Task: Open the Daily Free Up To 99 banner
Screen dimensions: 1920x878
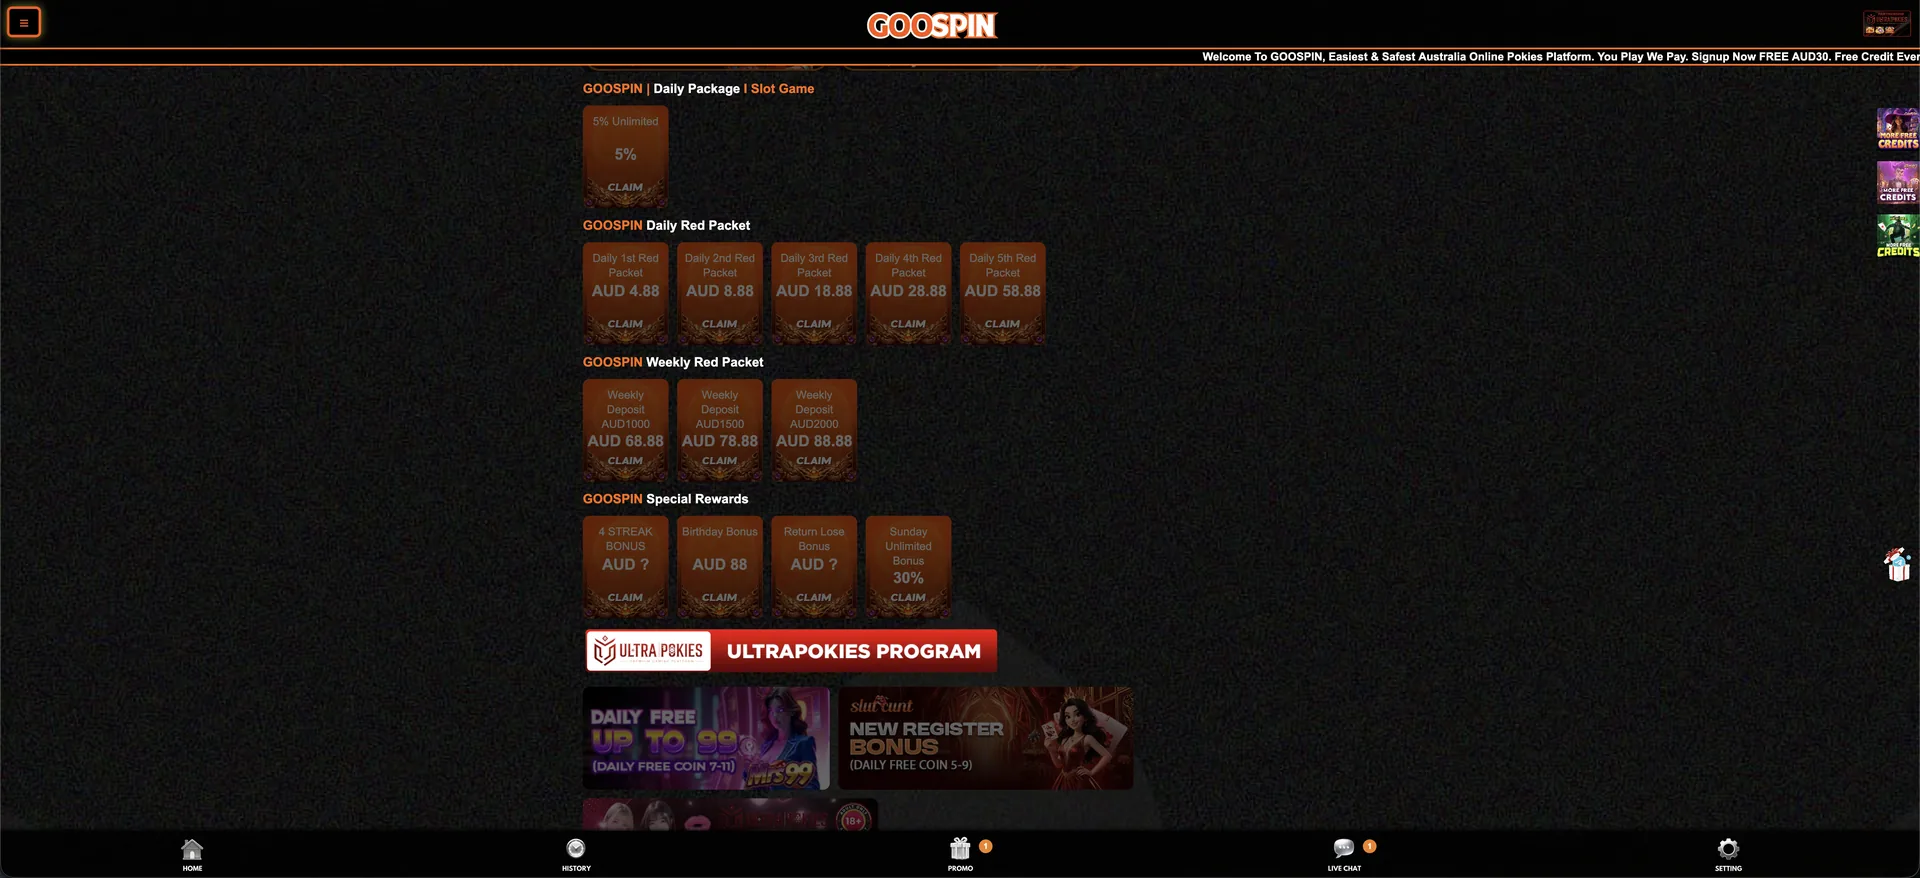Action: [x=706, y=738]
